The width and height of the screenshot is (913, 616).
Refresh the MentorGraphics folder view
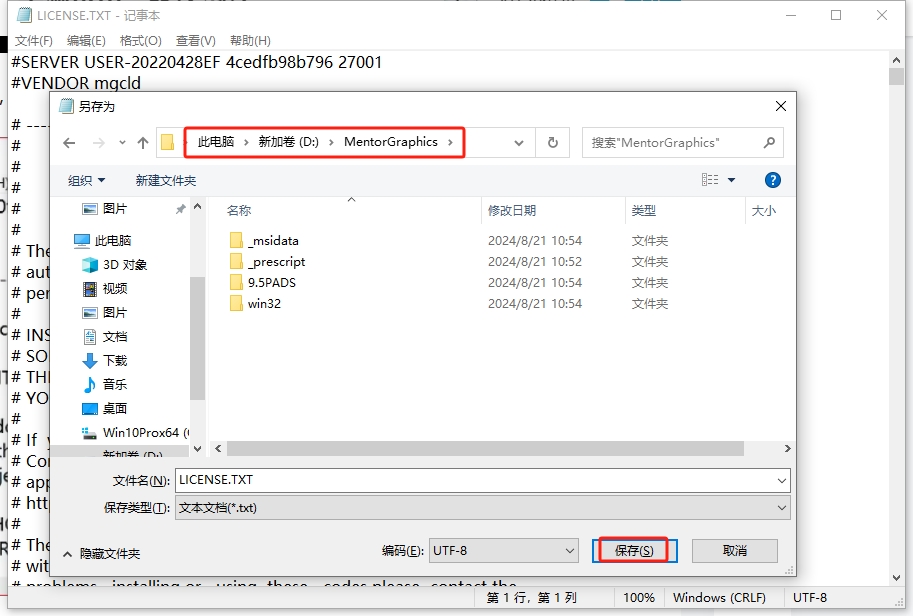[x=553, y=143]
